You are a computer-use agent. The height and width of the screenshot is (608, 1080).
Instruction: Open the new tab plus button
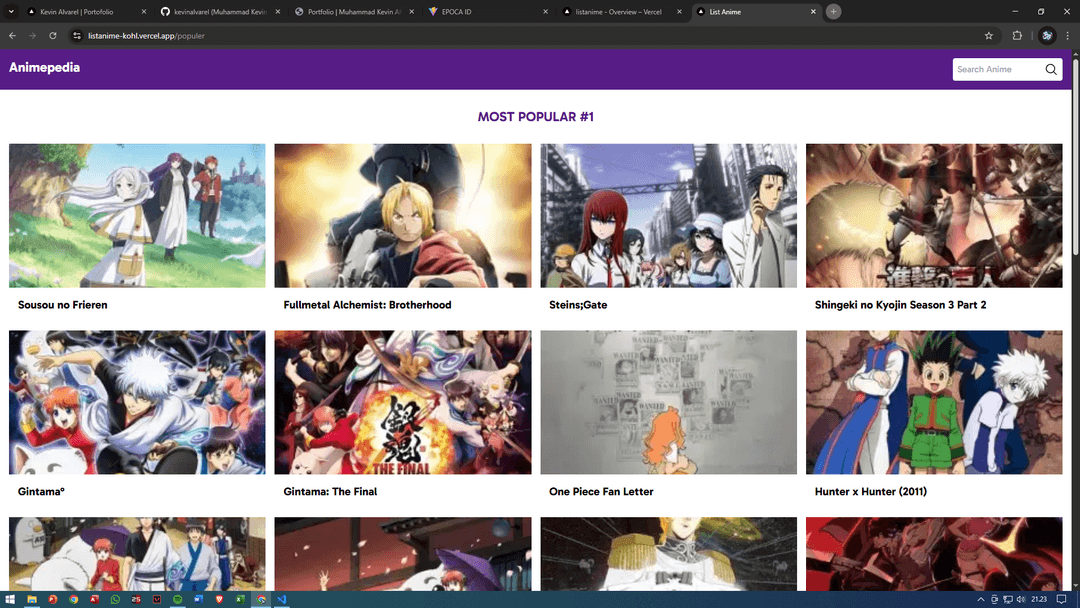click(833, 12)
